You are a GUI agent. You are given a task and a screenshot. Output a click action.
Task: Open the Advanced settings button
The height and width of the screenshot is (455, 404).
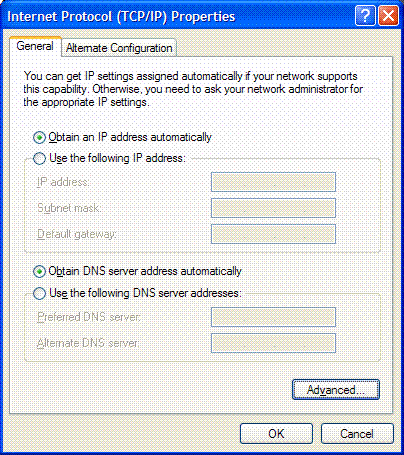(336, 389)
